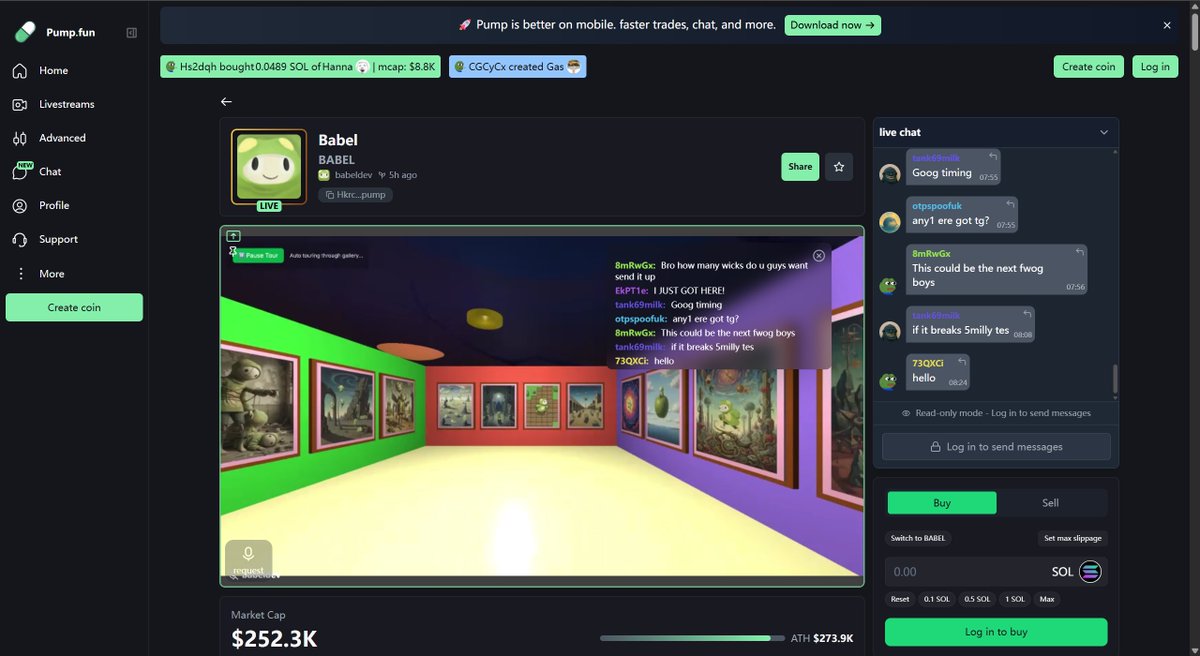This screenshot has height=656, width=1200.
Task: Click the microphone request button
Action: (248, 557)
